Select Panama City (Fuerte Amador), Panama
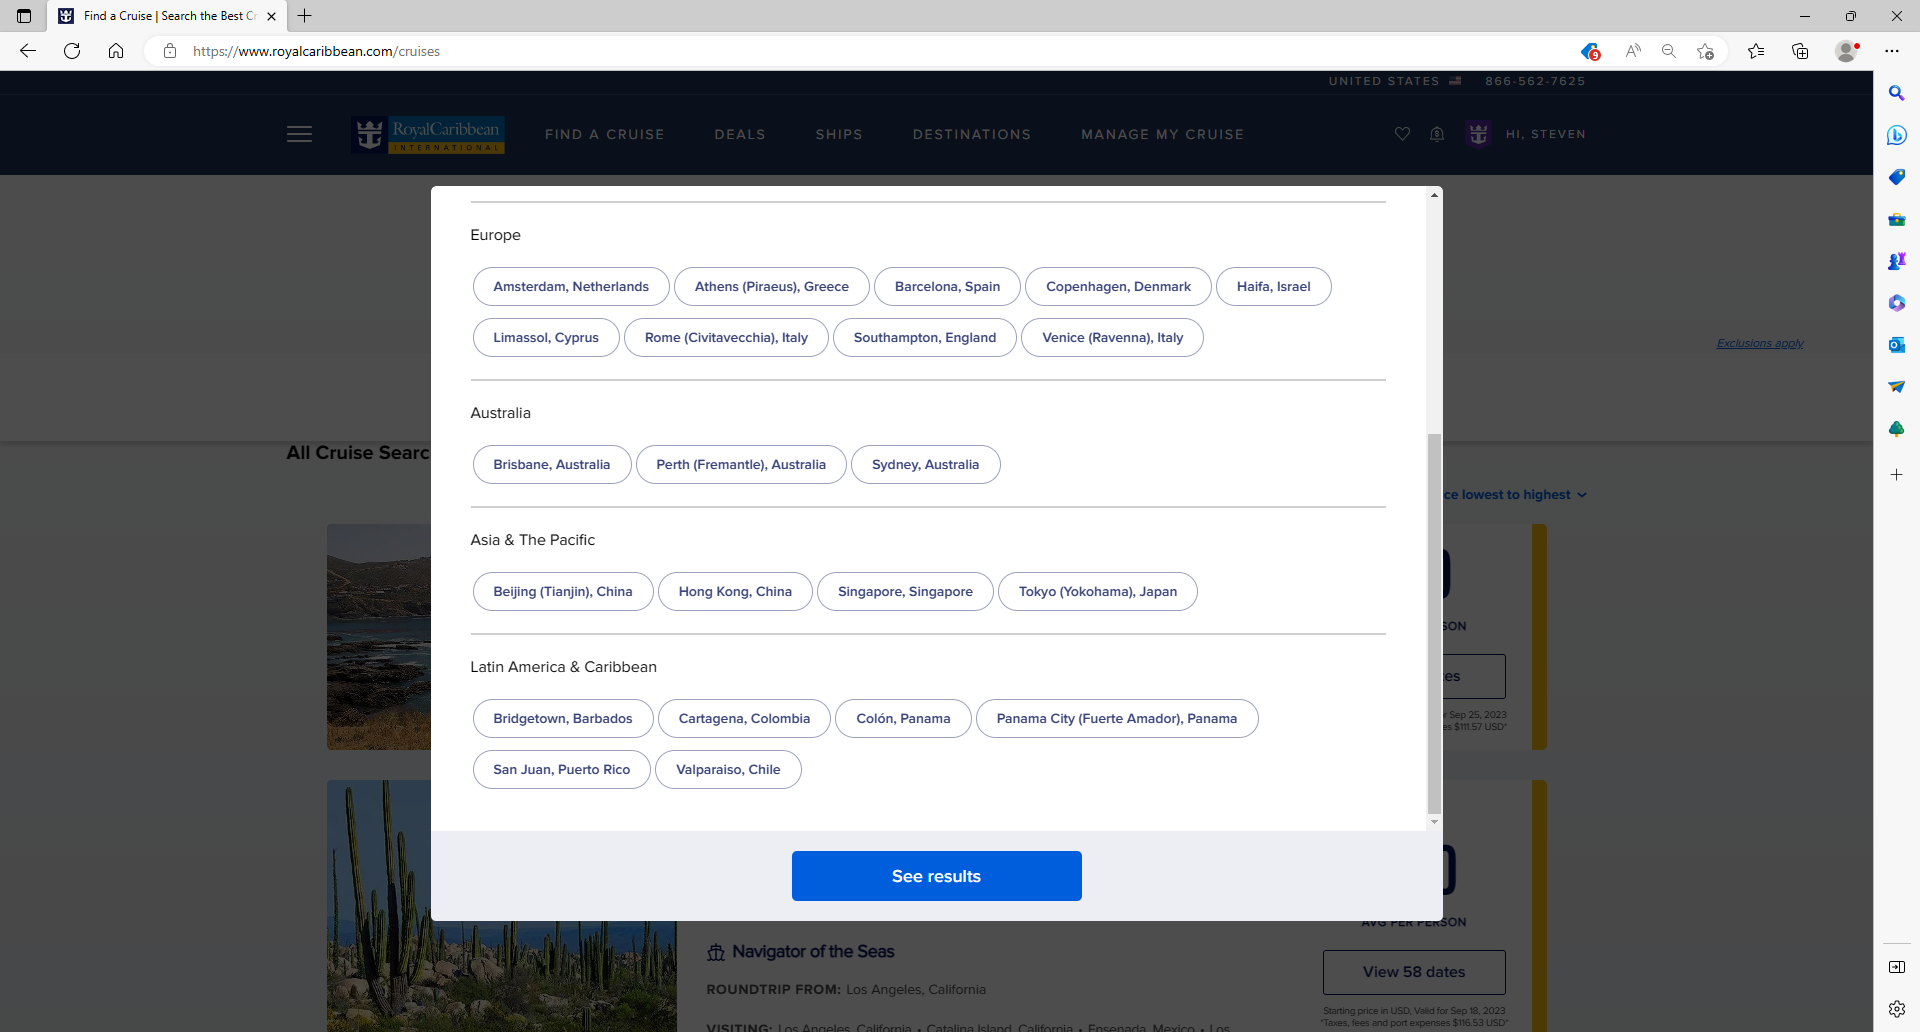The width and height of the screenshot is (1920, 1032). point(1117,718)
